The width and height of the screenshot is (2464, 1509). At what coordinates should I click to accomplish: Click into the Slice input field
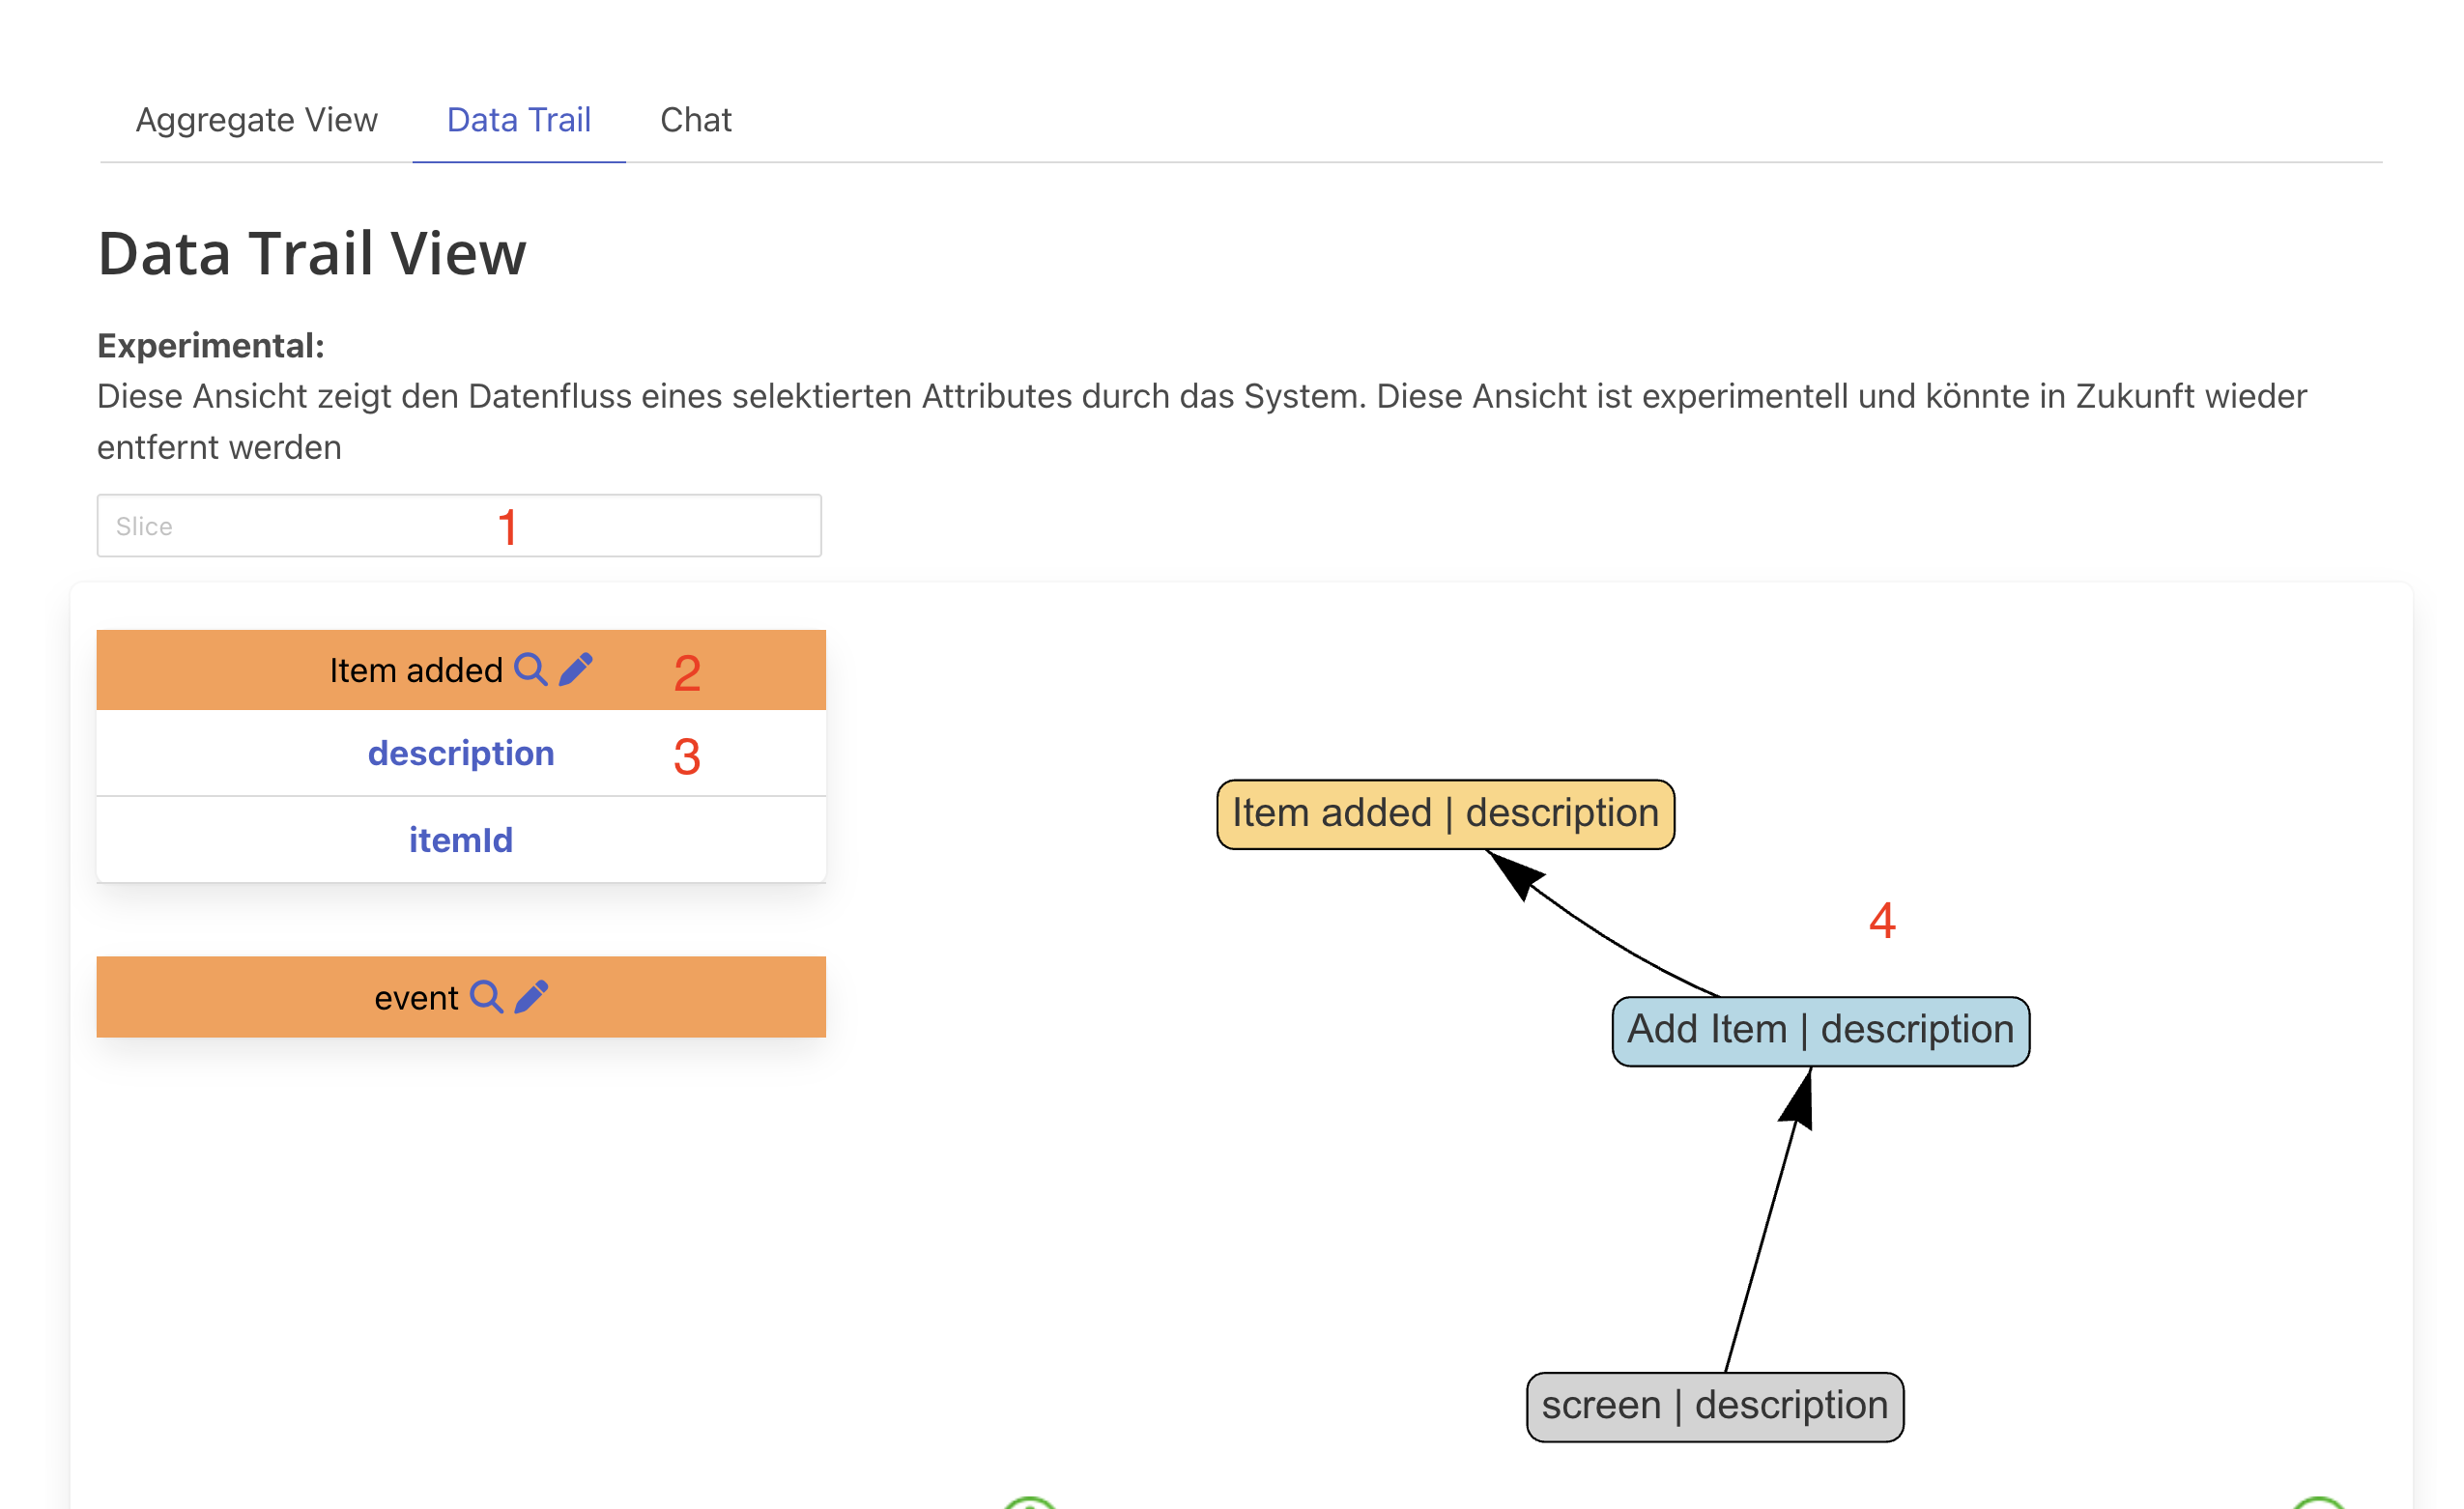point(300,526)
